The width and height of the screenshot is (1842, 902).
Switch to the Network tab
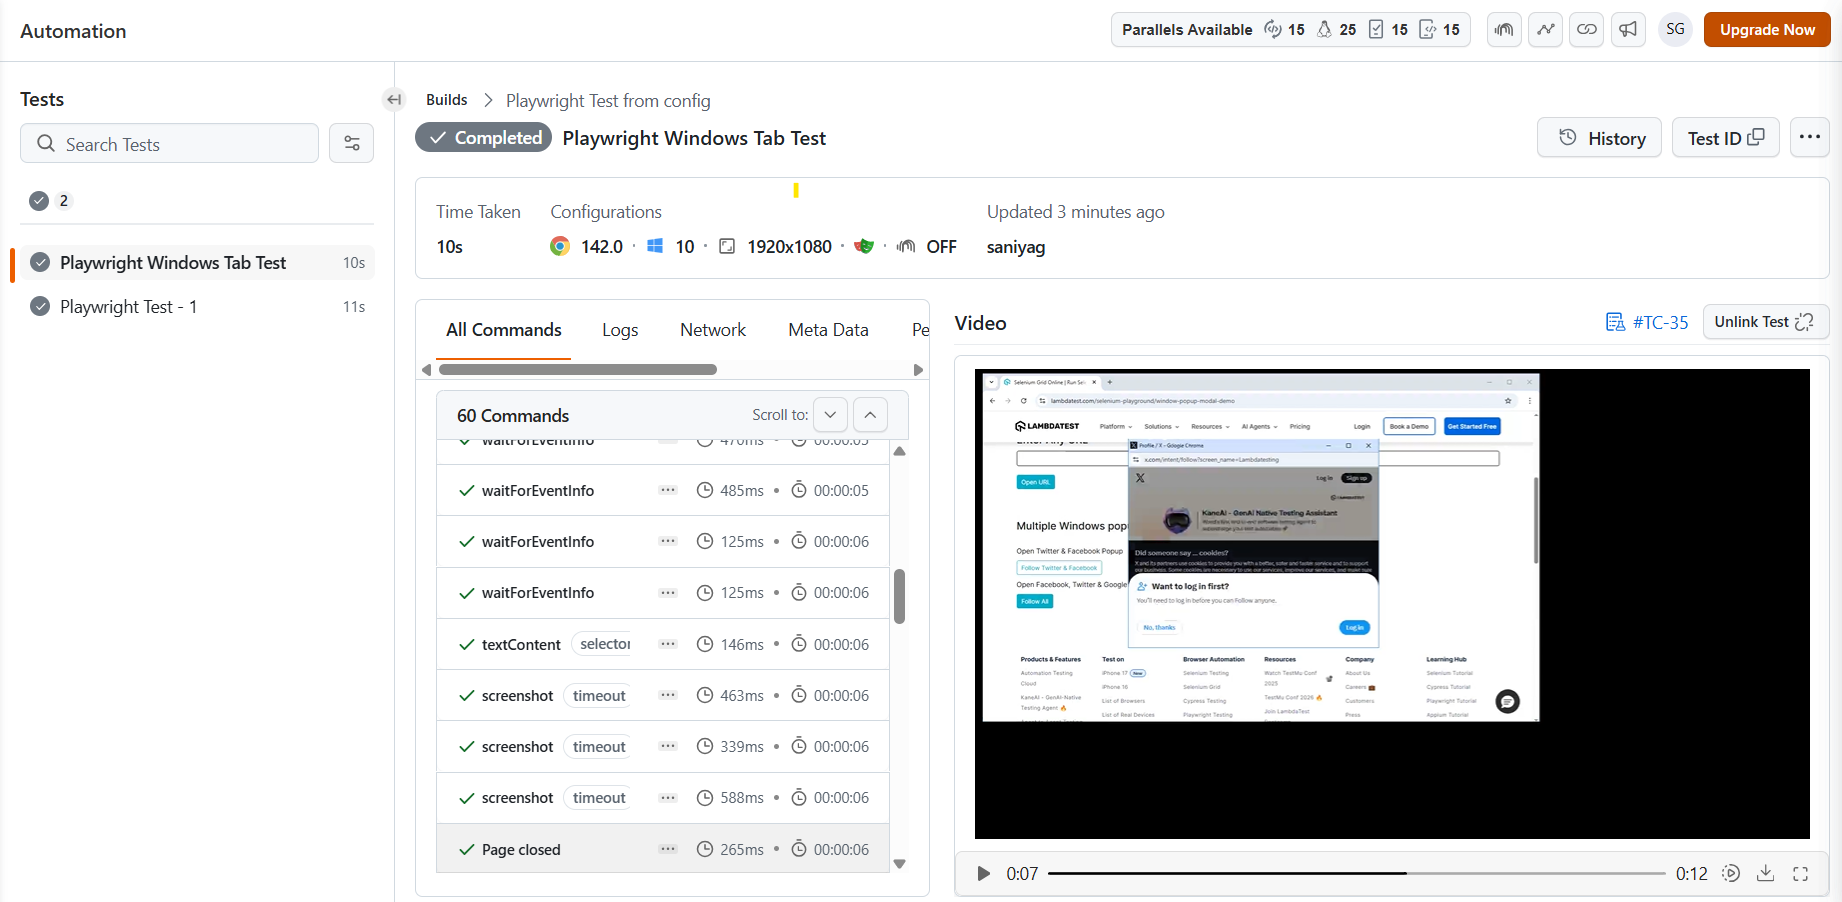pyautogui.click(x=712, y=329)
